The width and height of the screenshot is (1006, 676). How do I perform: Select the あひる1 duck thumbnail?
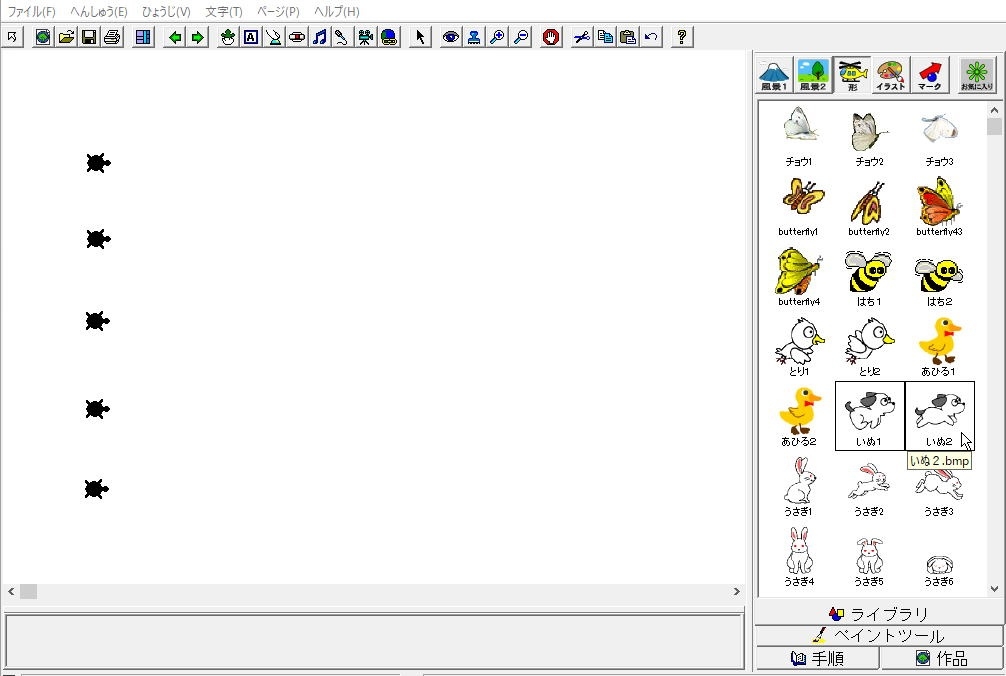click(x=939, y=346)
